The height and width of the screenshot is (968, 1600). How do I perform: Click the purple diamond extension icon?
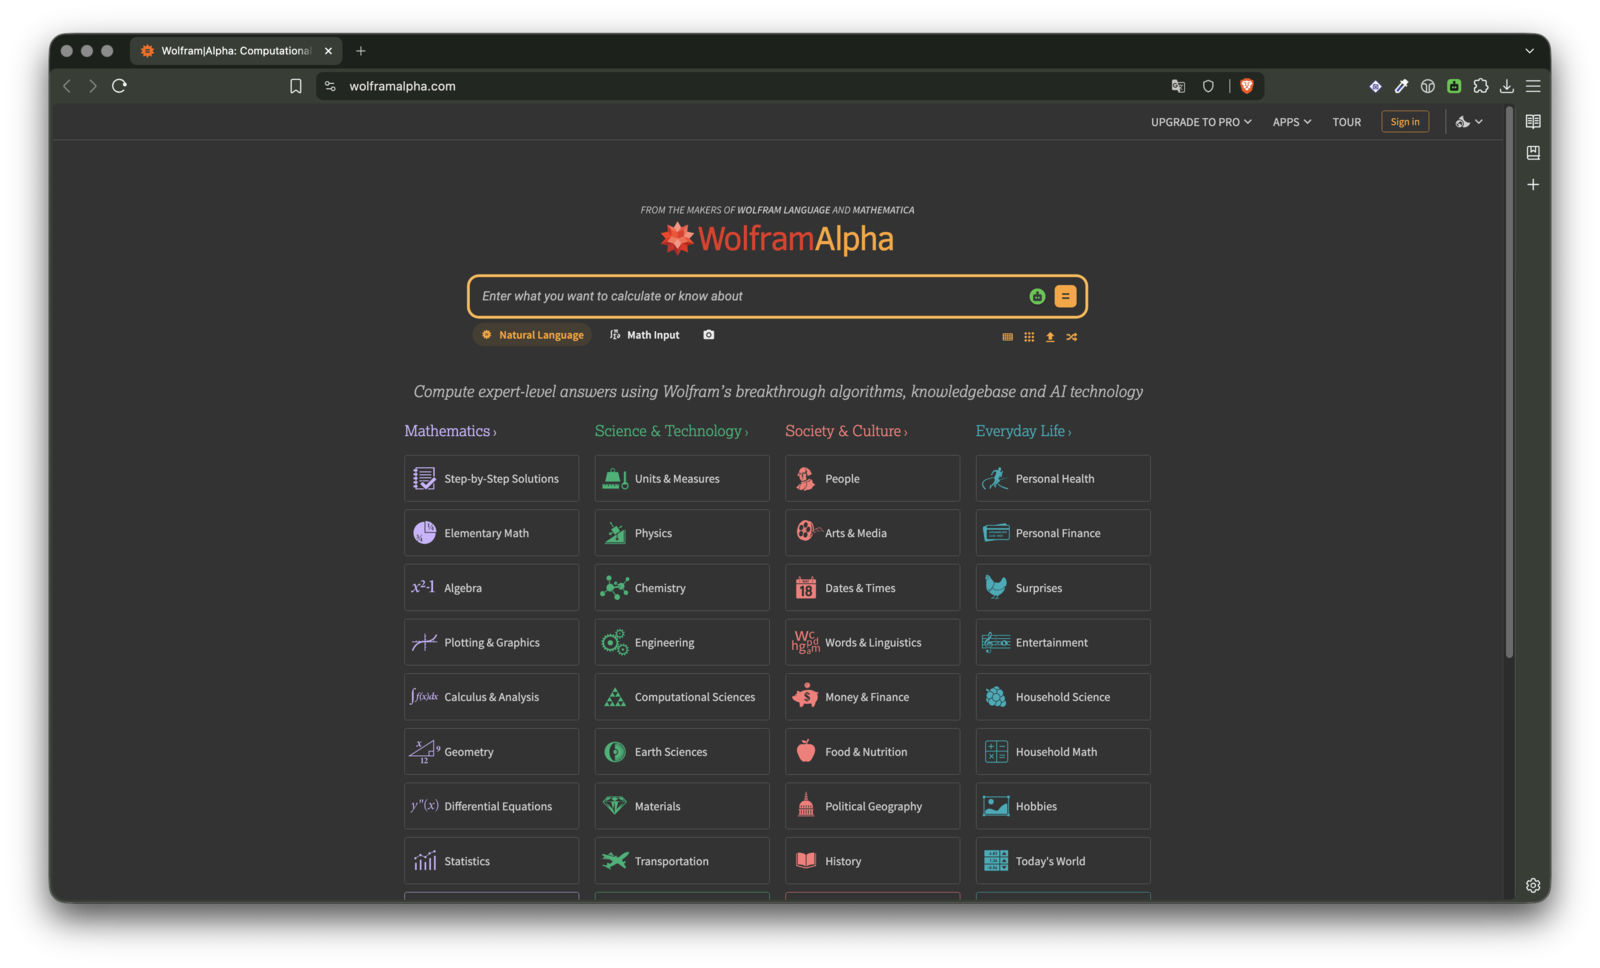(1376, 86)
